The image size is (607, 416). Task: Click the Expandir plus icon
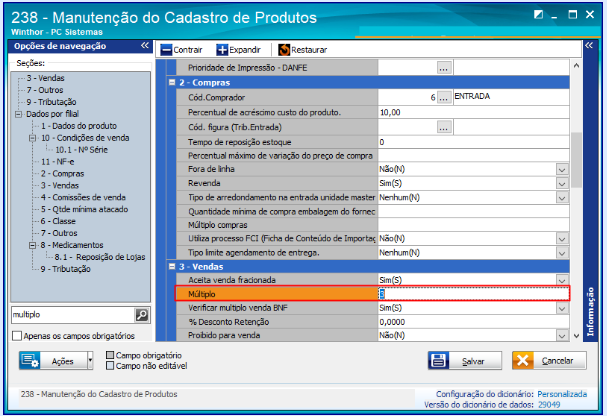tap(222, 50)
